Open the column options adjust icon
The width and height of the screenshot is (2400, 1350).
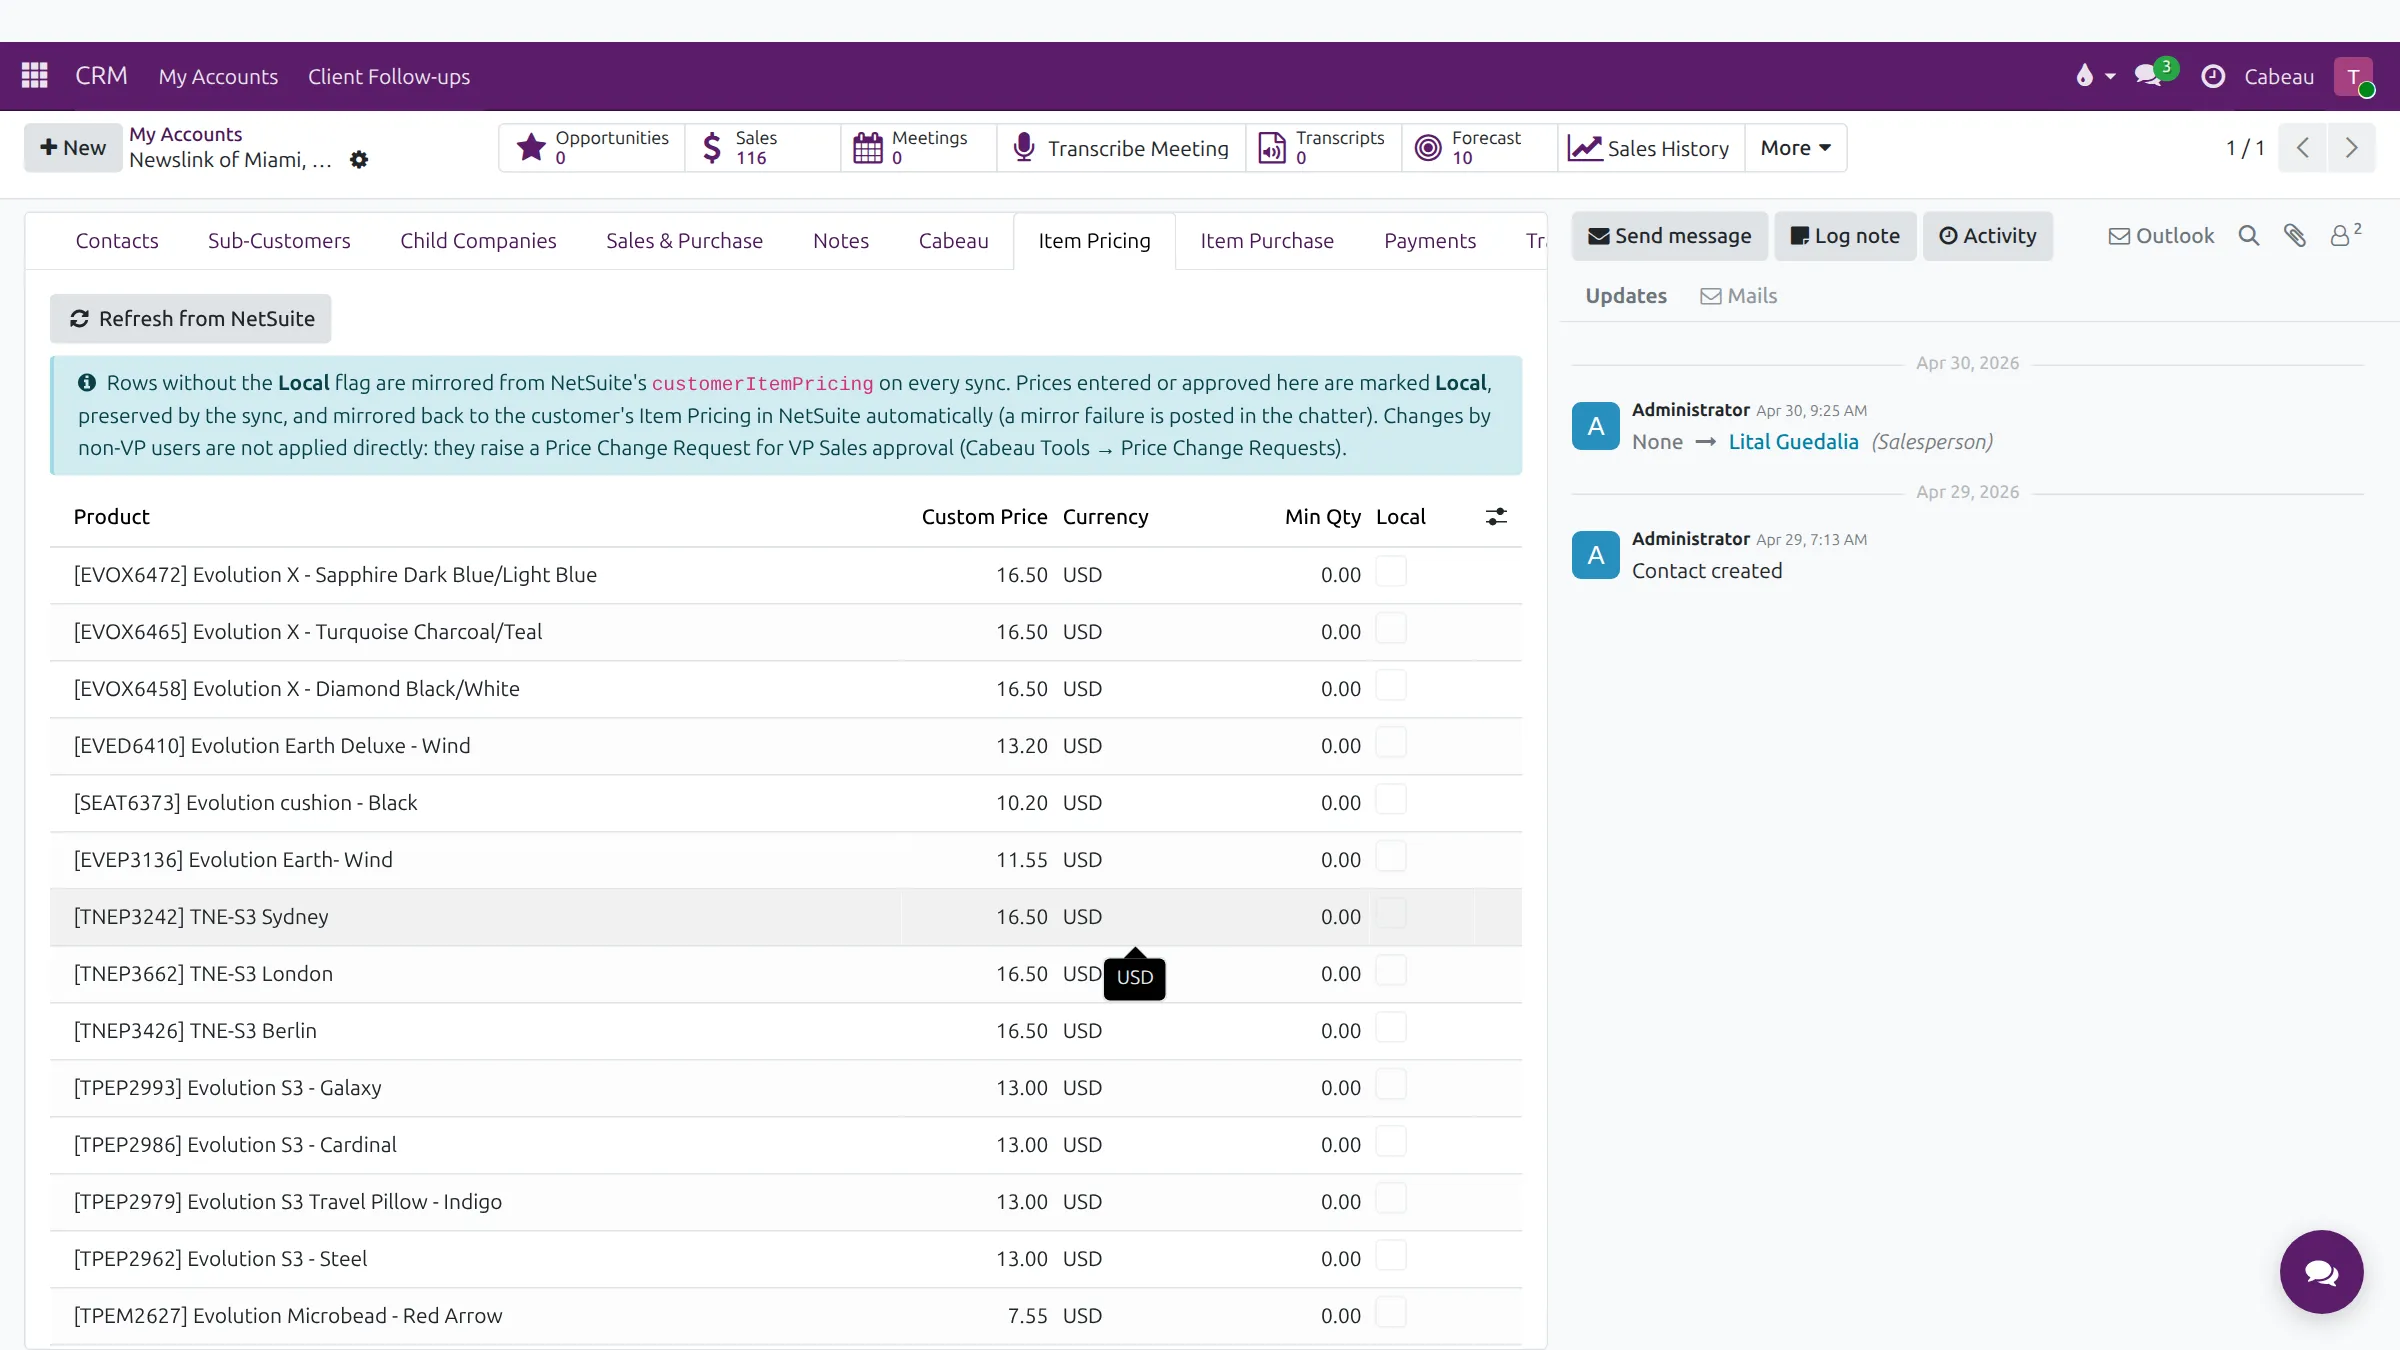[x=1496, y=517]
